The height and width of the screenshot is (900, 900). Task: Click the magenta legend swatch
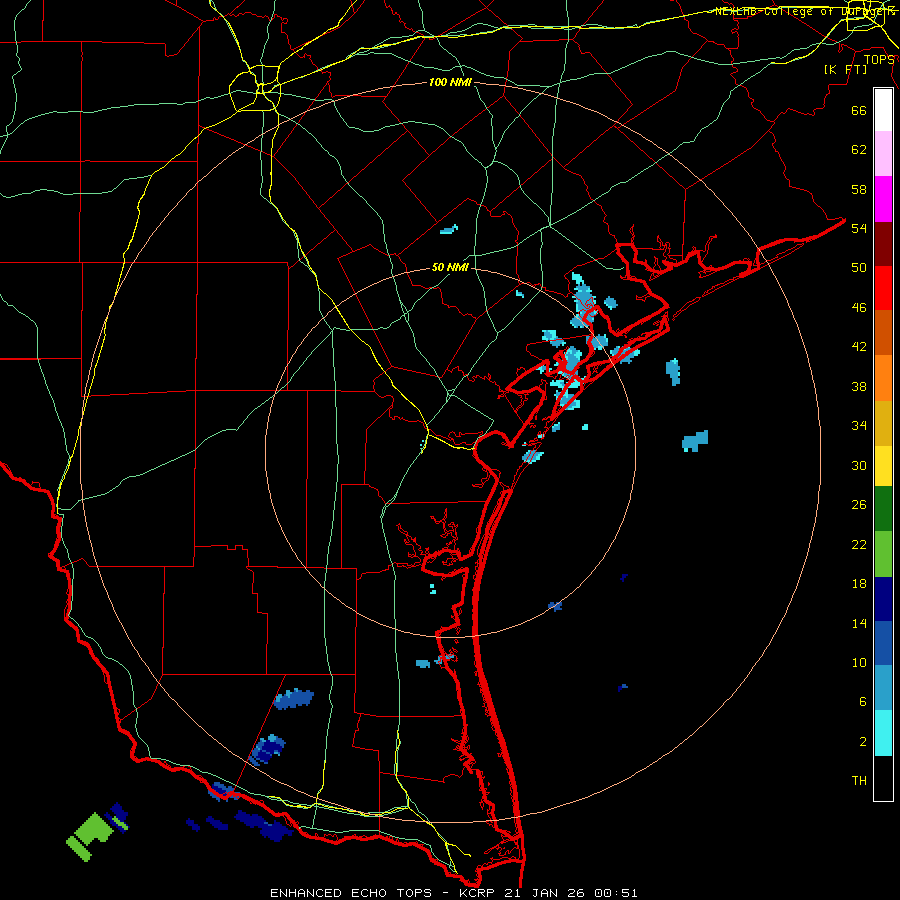[883, 199]
